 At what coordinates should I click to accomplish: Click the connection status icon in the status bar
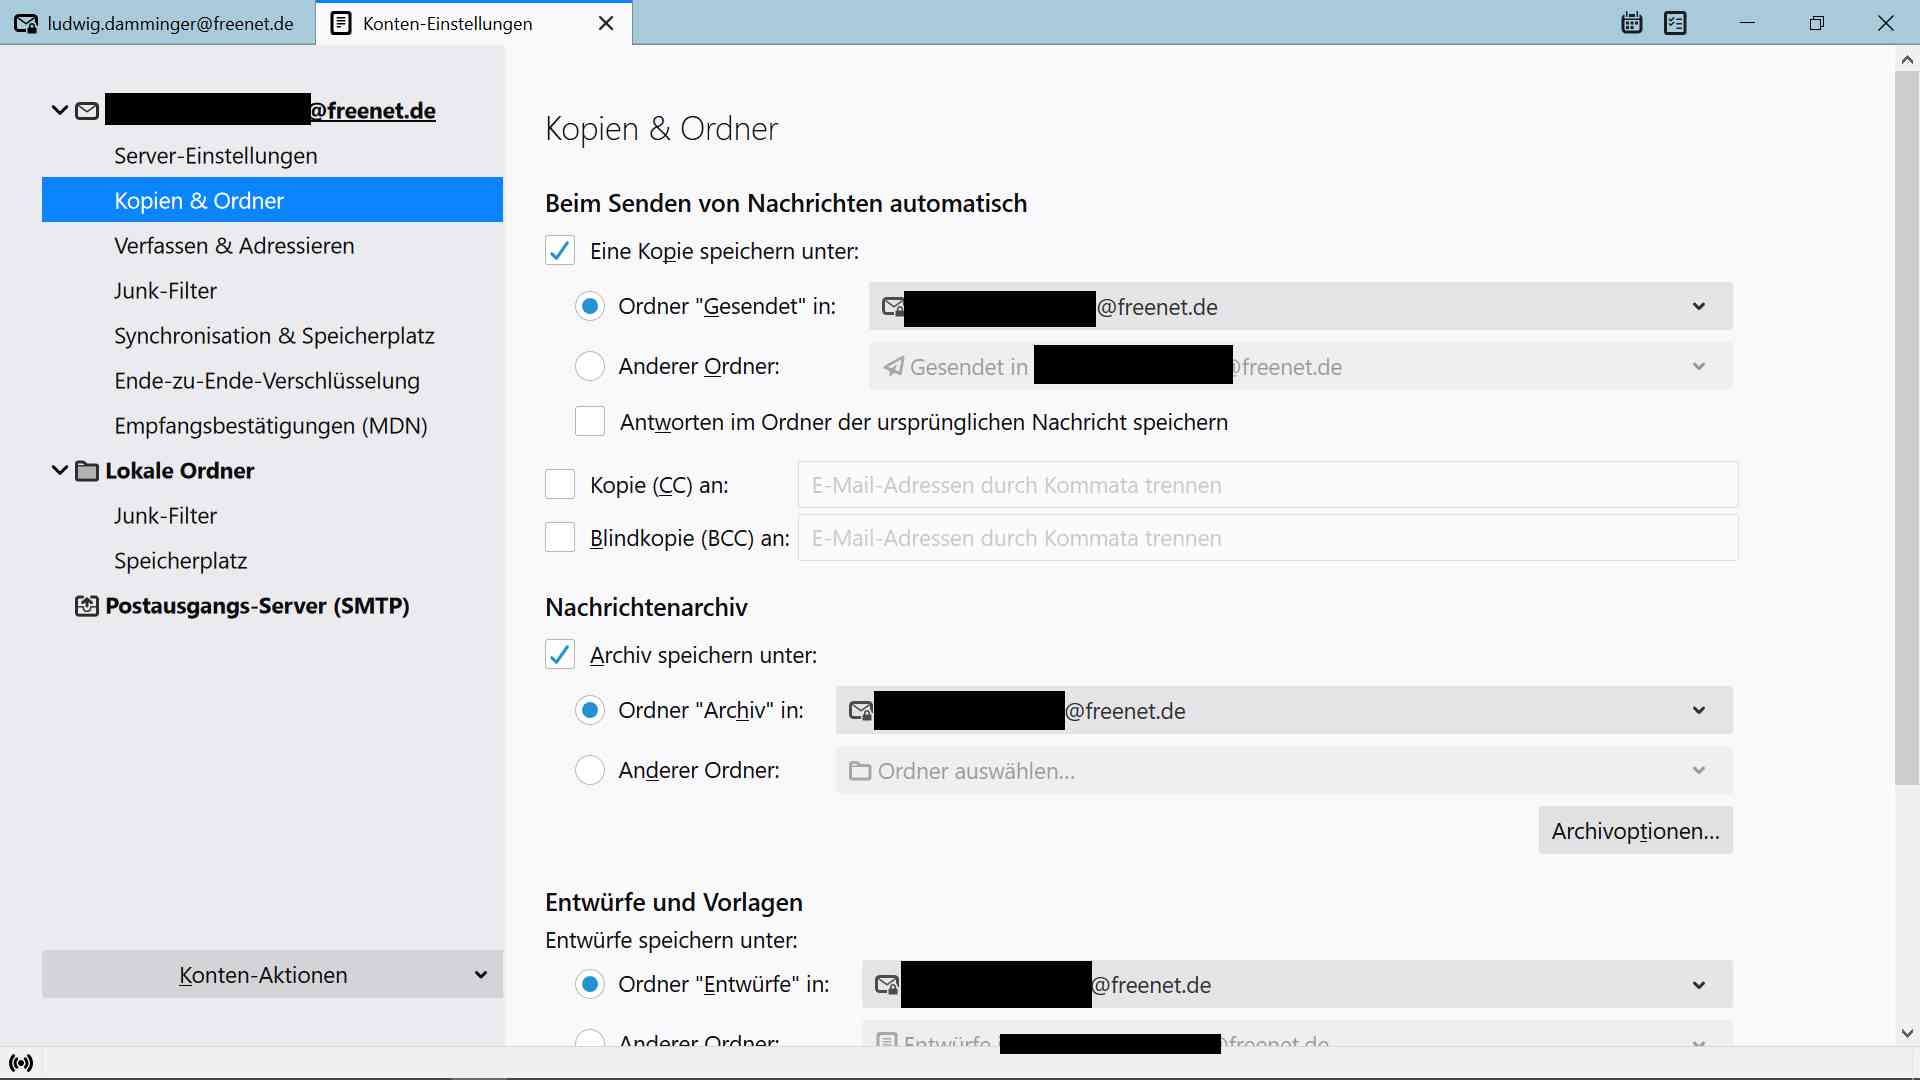[21, 1063]
